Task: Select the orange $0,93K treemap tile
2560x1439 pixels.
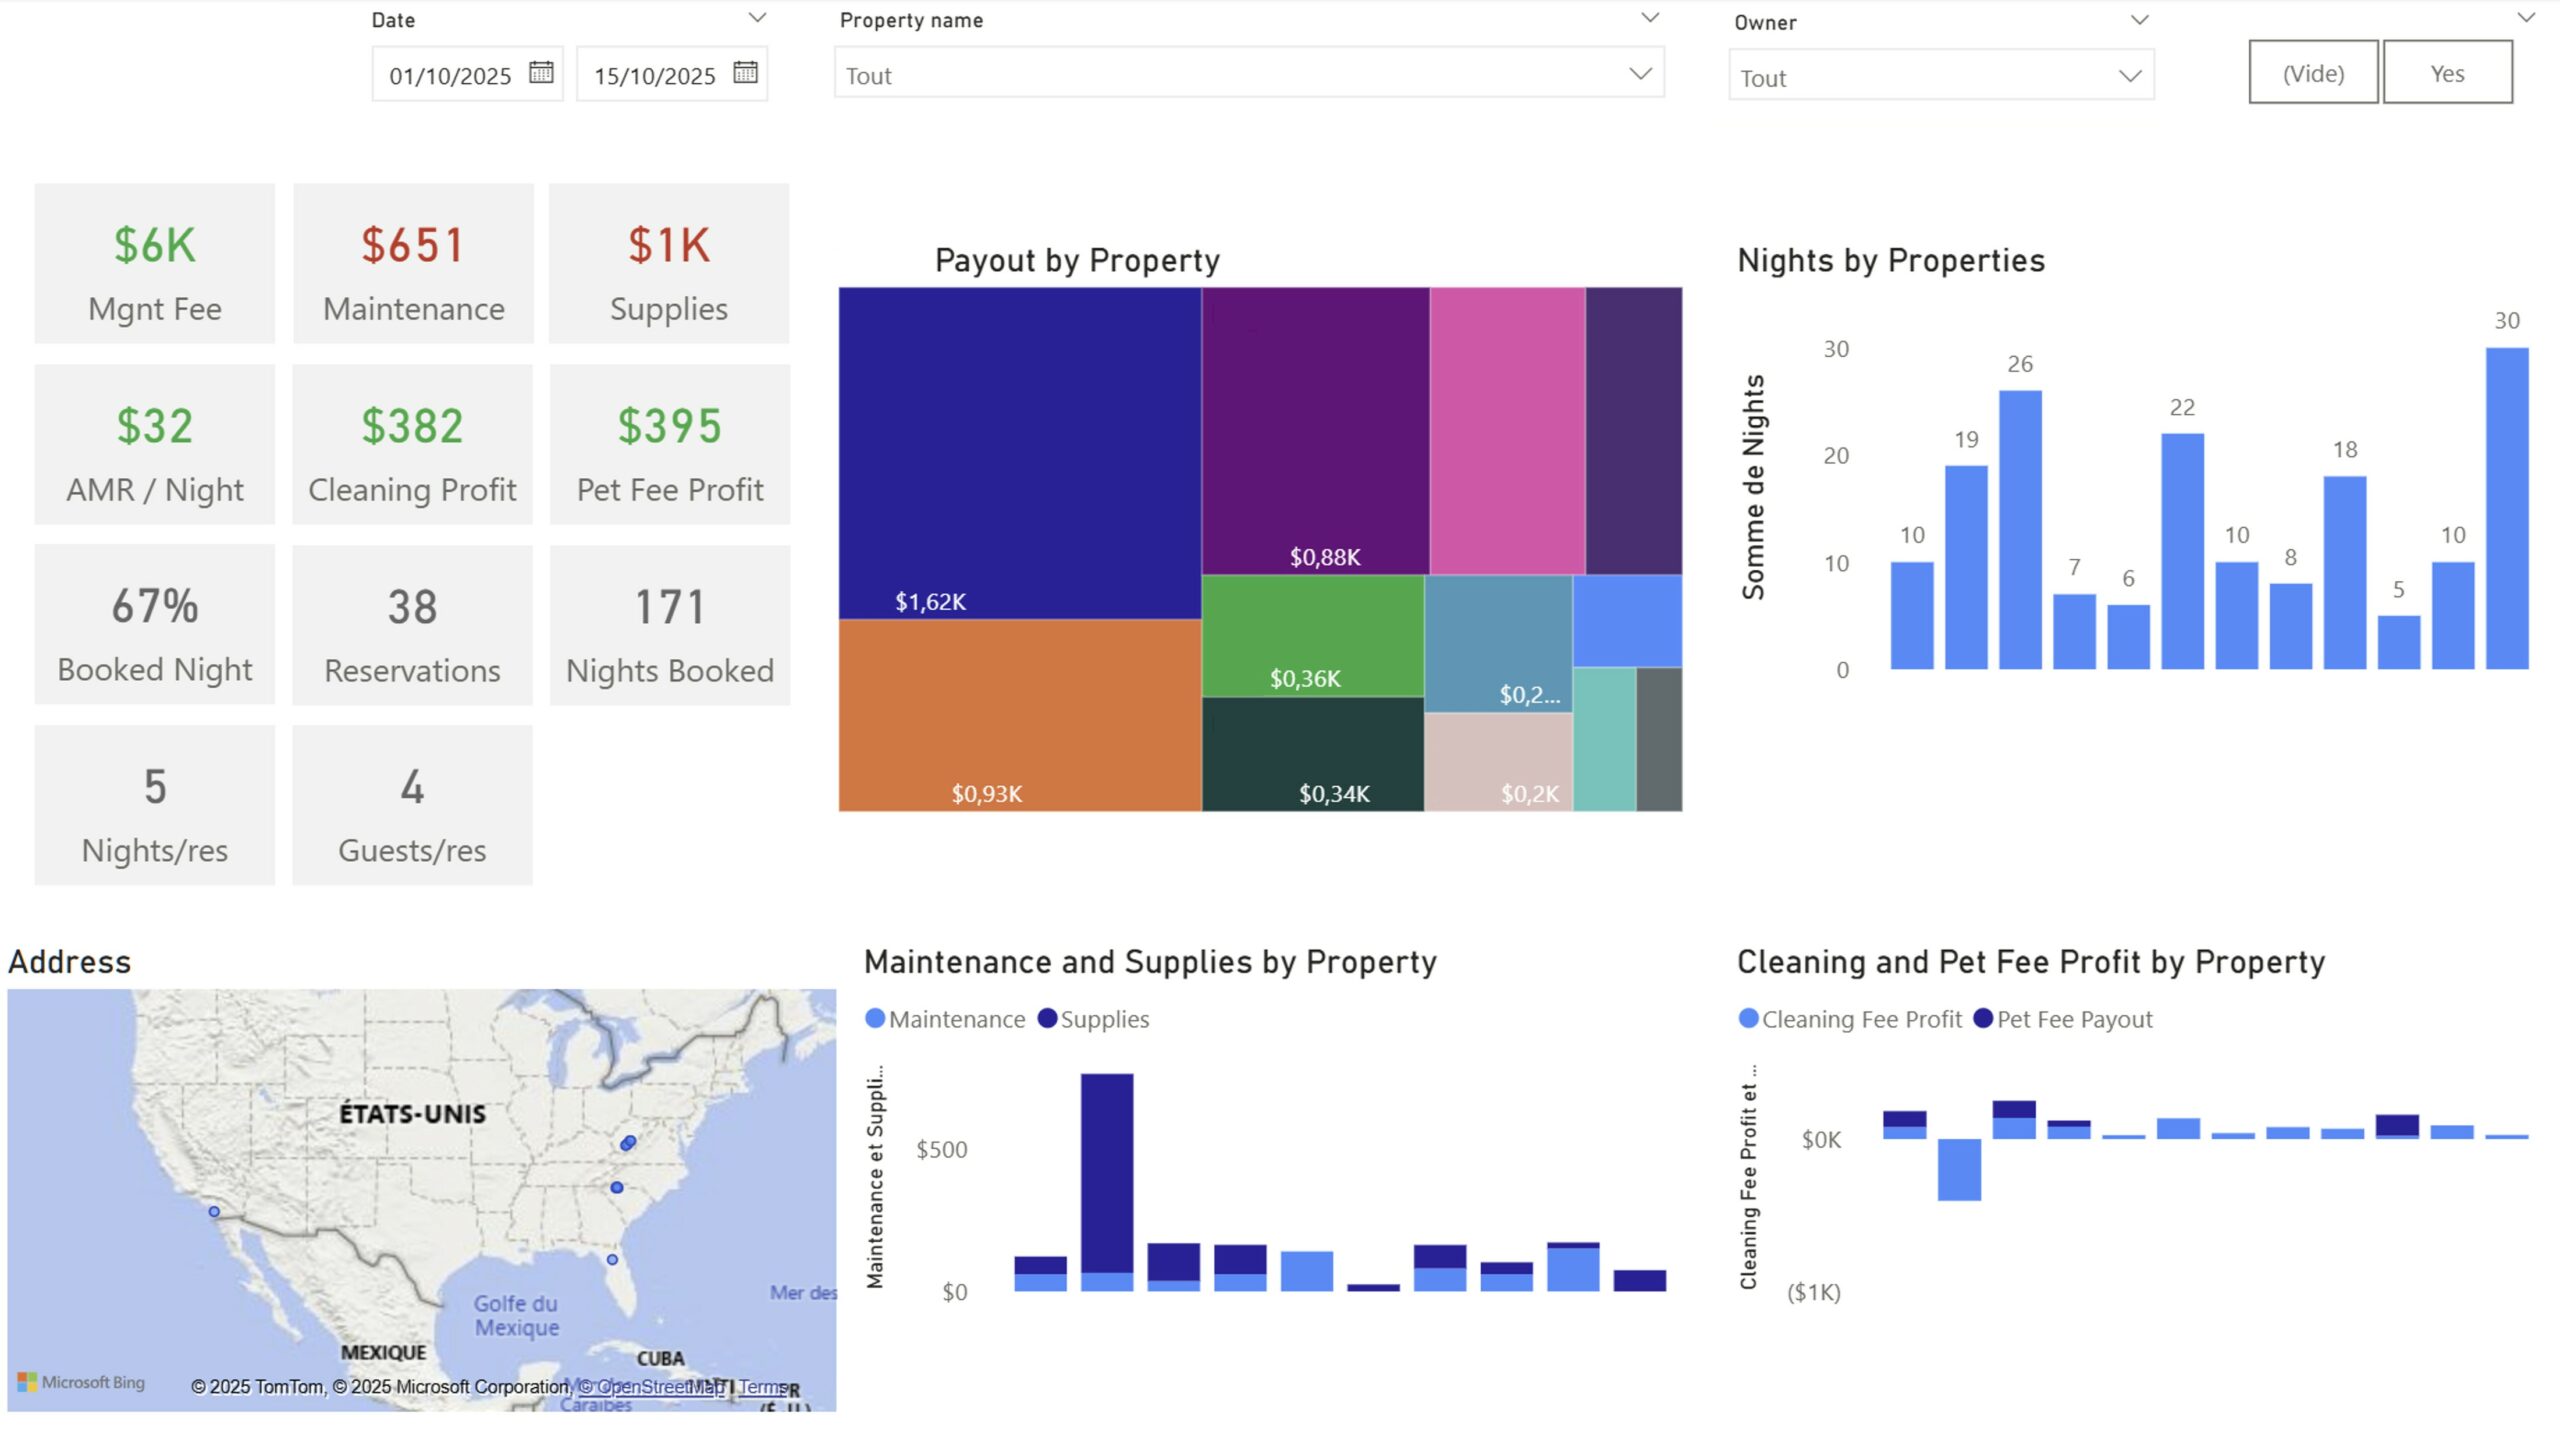Action: click(1020, 715)
